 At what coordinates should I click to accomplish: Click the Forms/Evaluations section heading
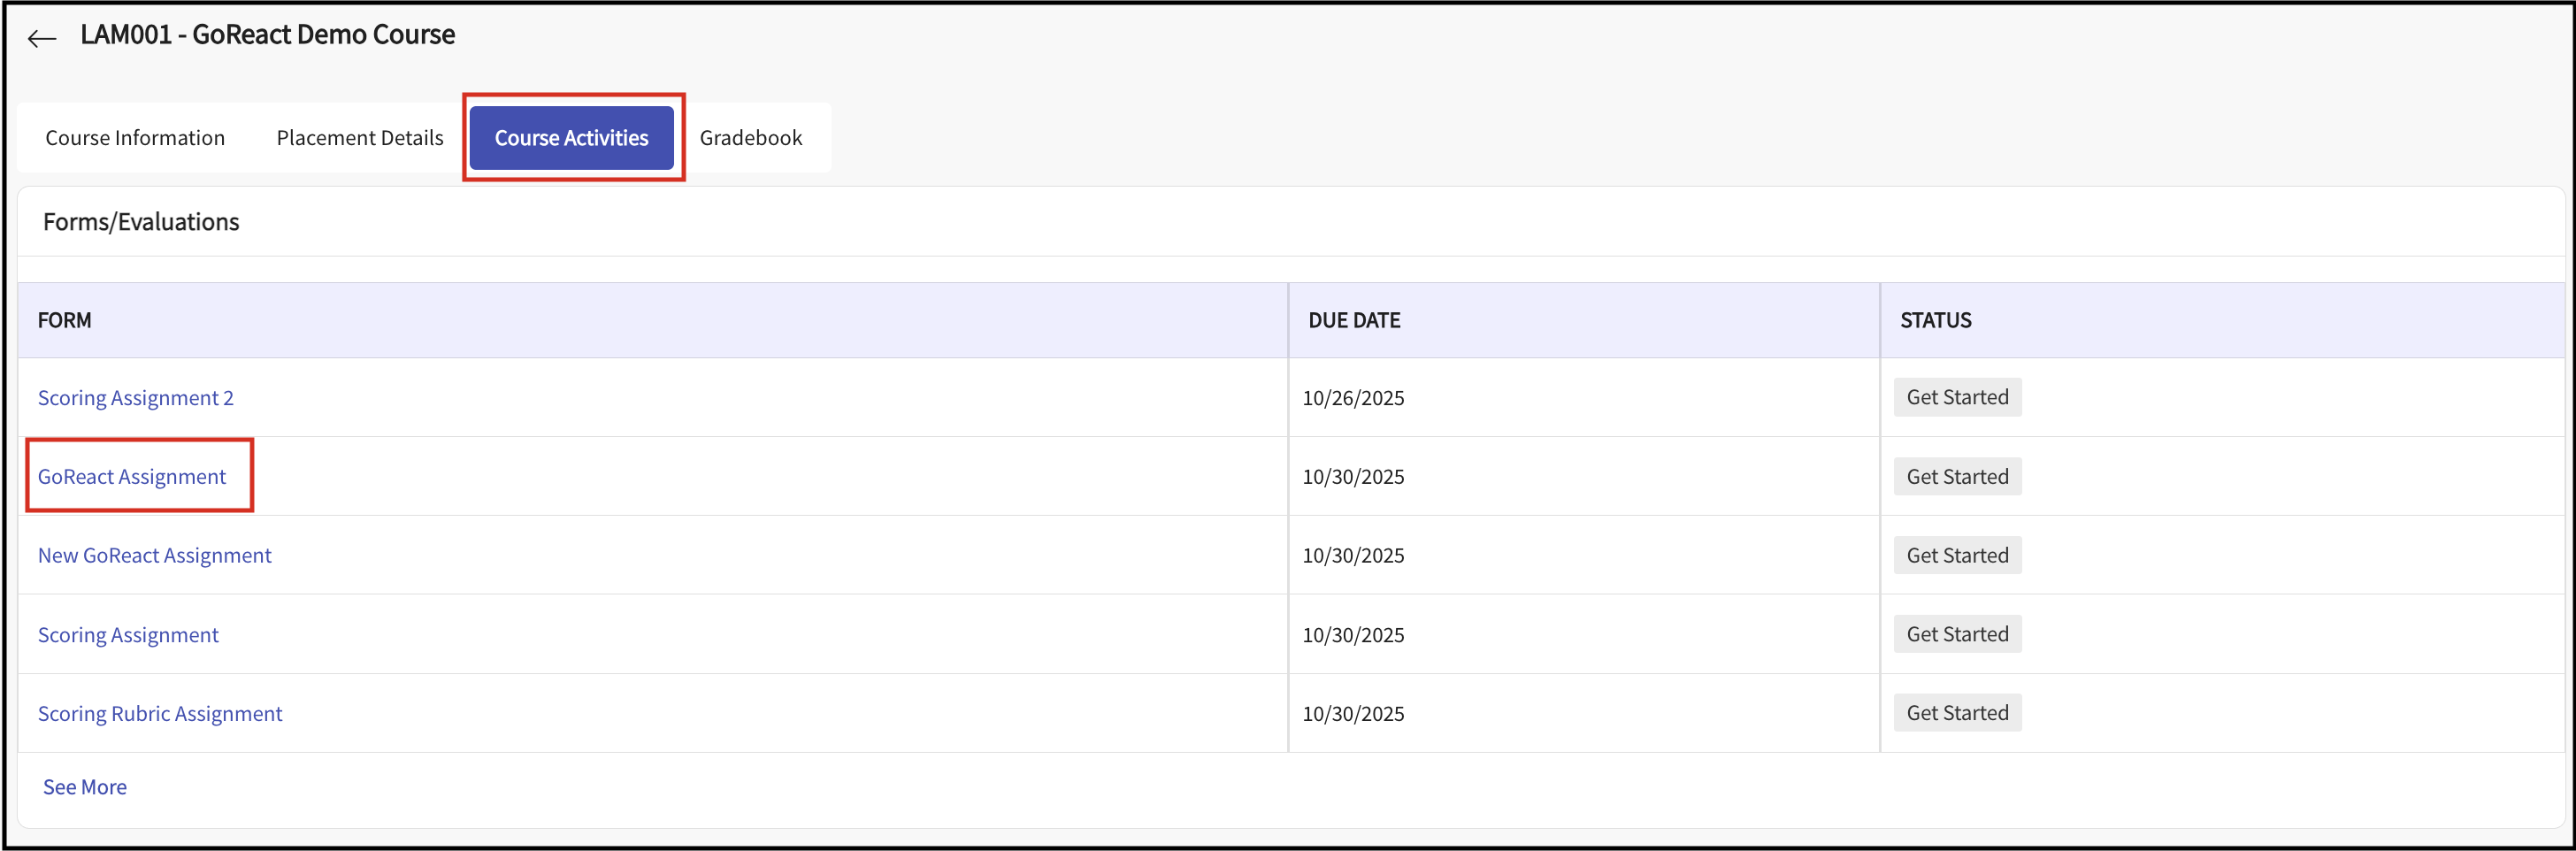pyautogui.click(x=141, y=222)
